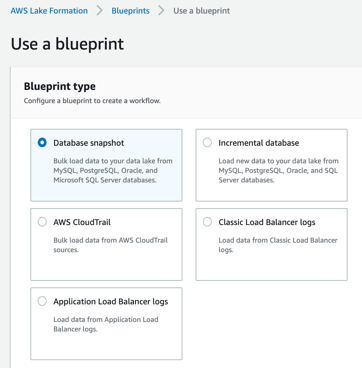
Task: Click 'Load data from Classic Load Balancer logs' description
Action: (x=278, y=245)
